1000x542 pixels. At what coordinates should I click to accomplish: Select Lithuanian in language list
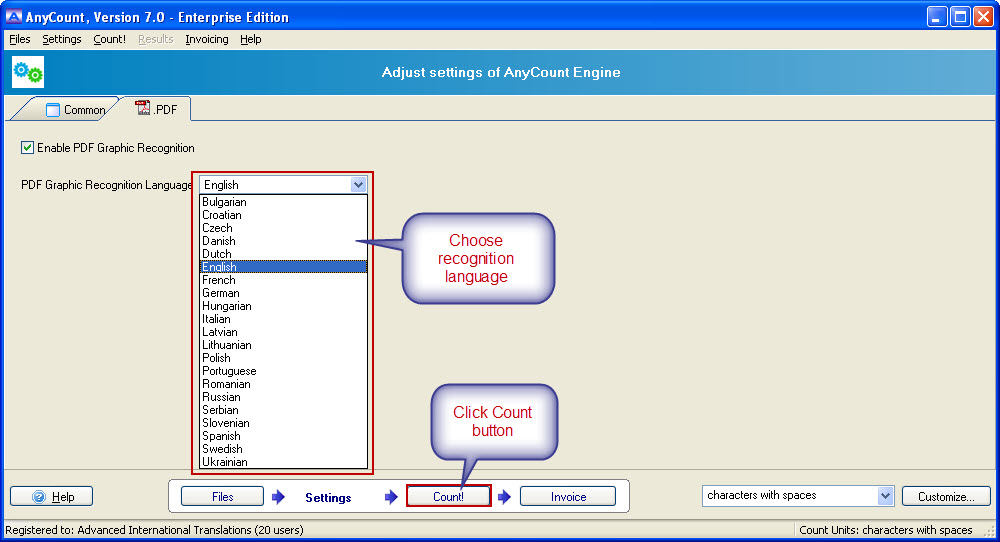(x=284, y=345)
